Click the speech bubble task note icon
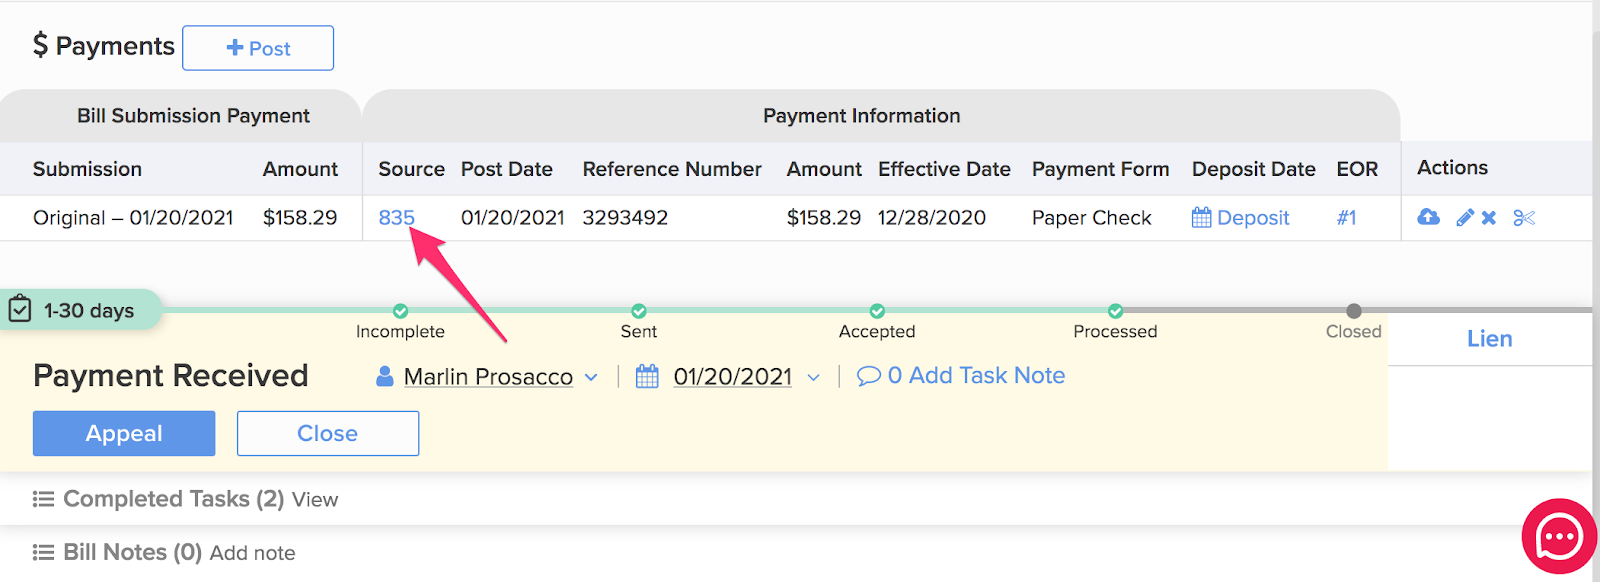This screenshot has width=1600, height=582. 869,376
